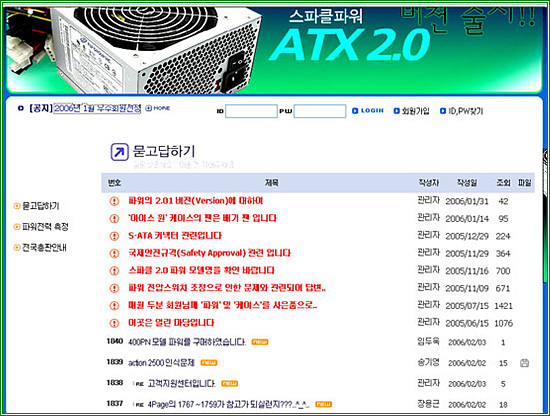This screenshot has height=416, width=550.
Task: Click the notice icon beside S-ATA 커넥터 post
Action: tap(114, 236)
